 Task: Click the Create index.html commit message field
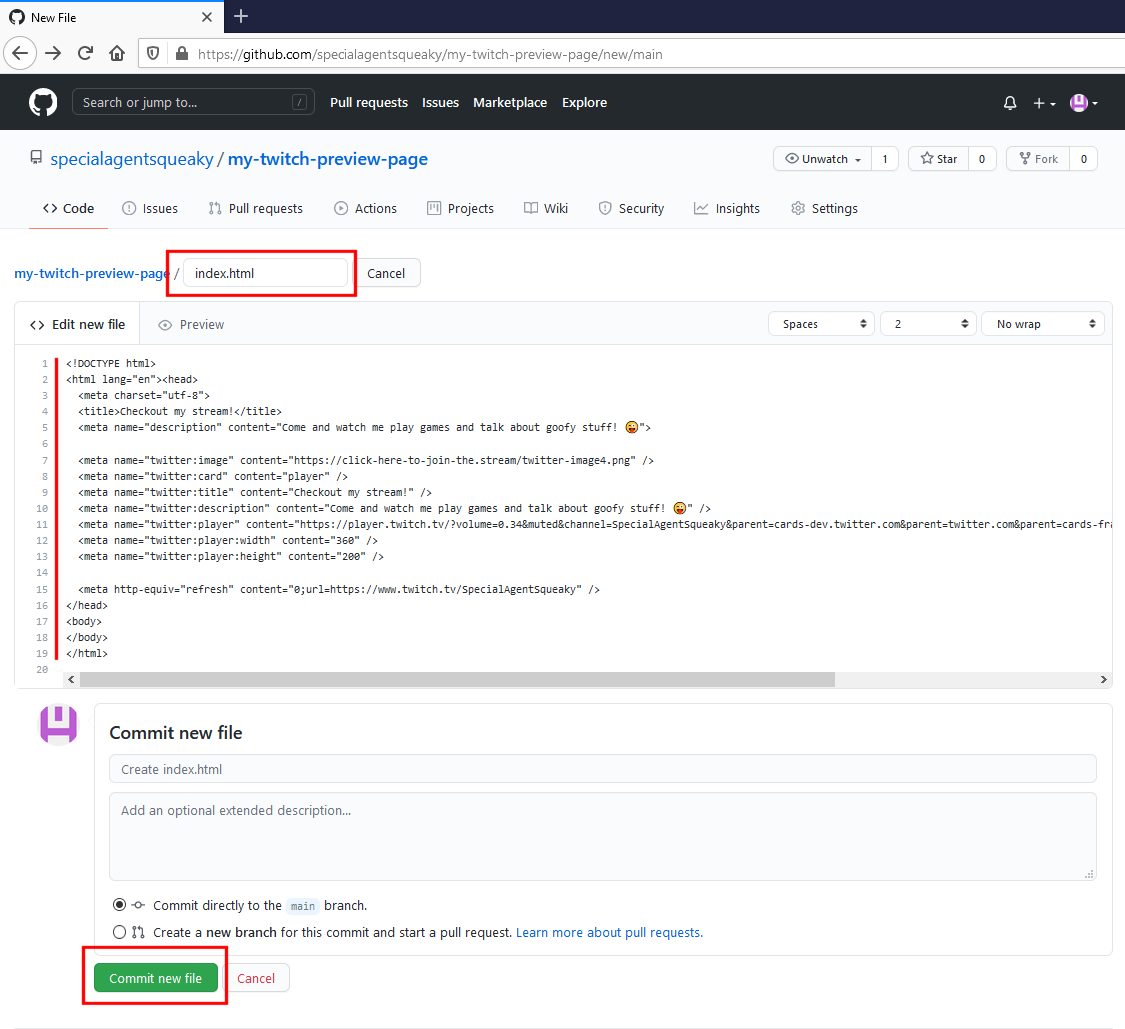pyautogui.click(x=600, y=768)
